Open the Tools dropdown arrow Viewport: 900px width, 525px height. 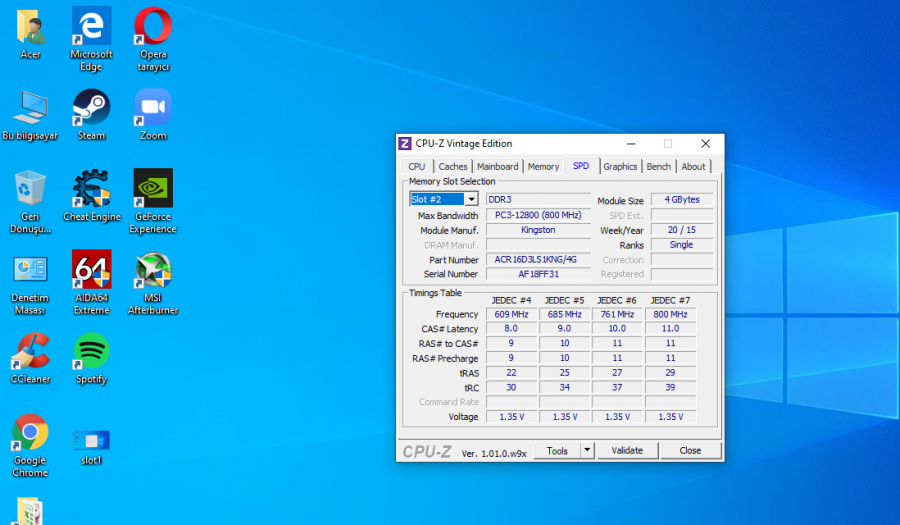(x=587, y=450)
